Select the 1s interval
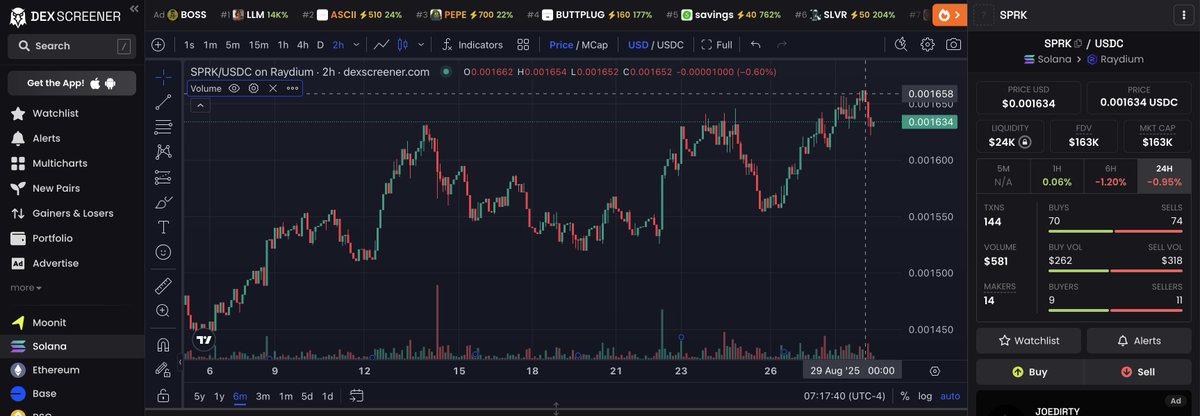The image size is (1200, 416). [190, 45]
